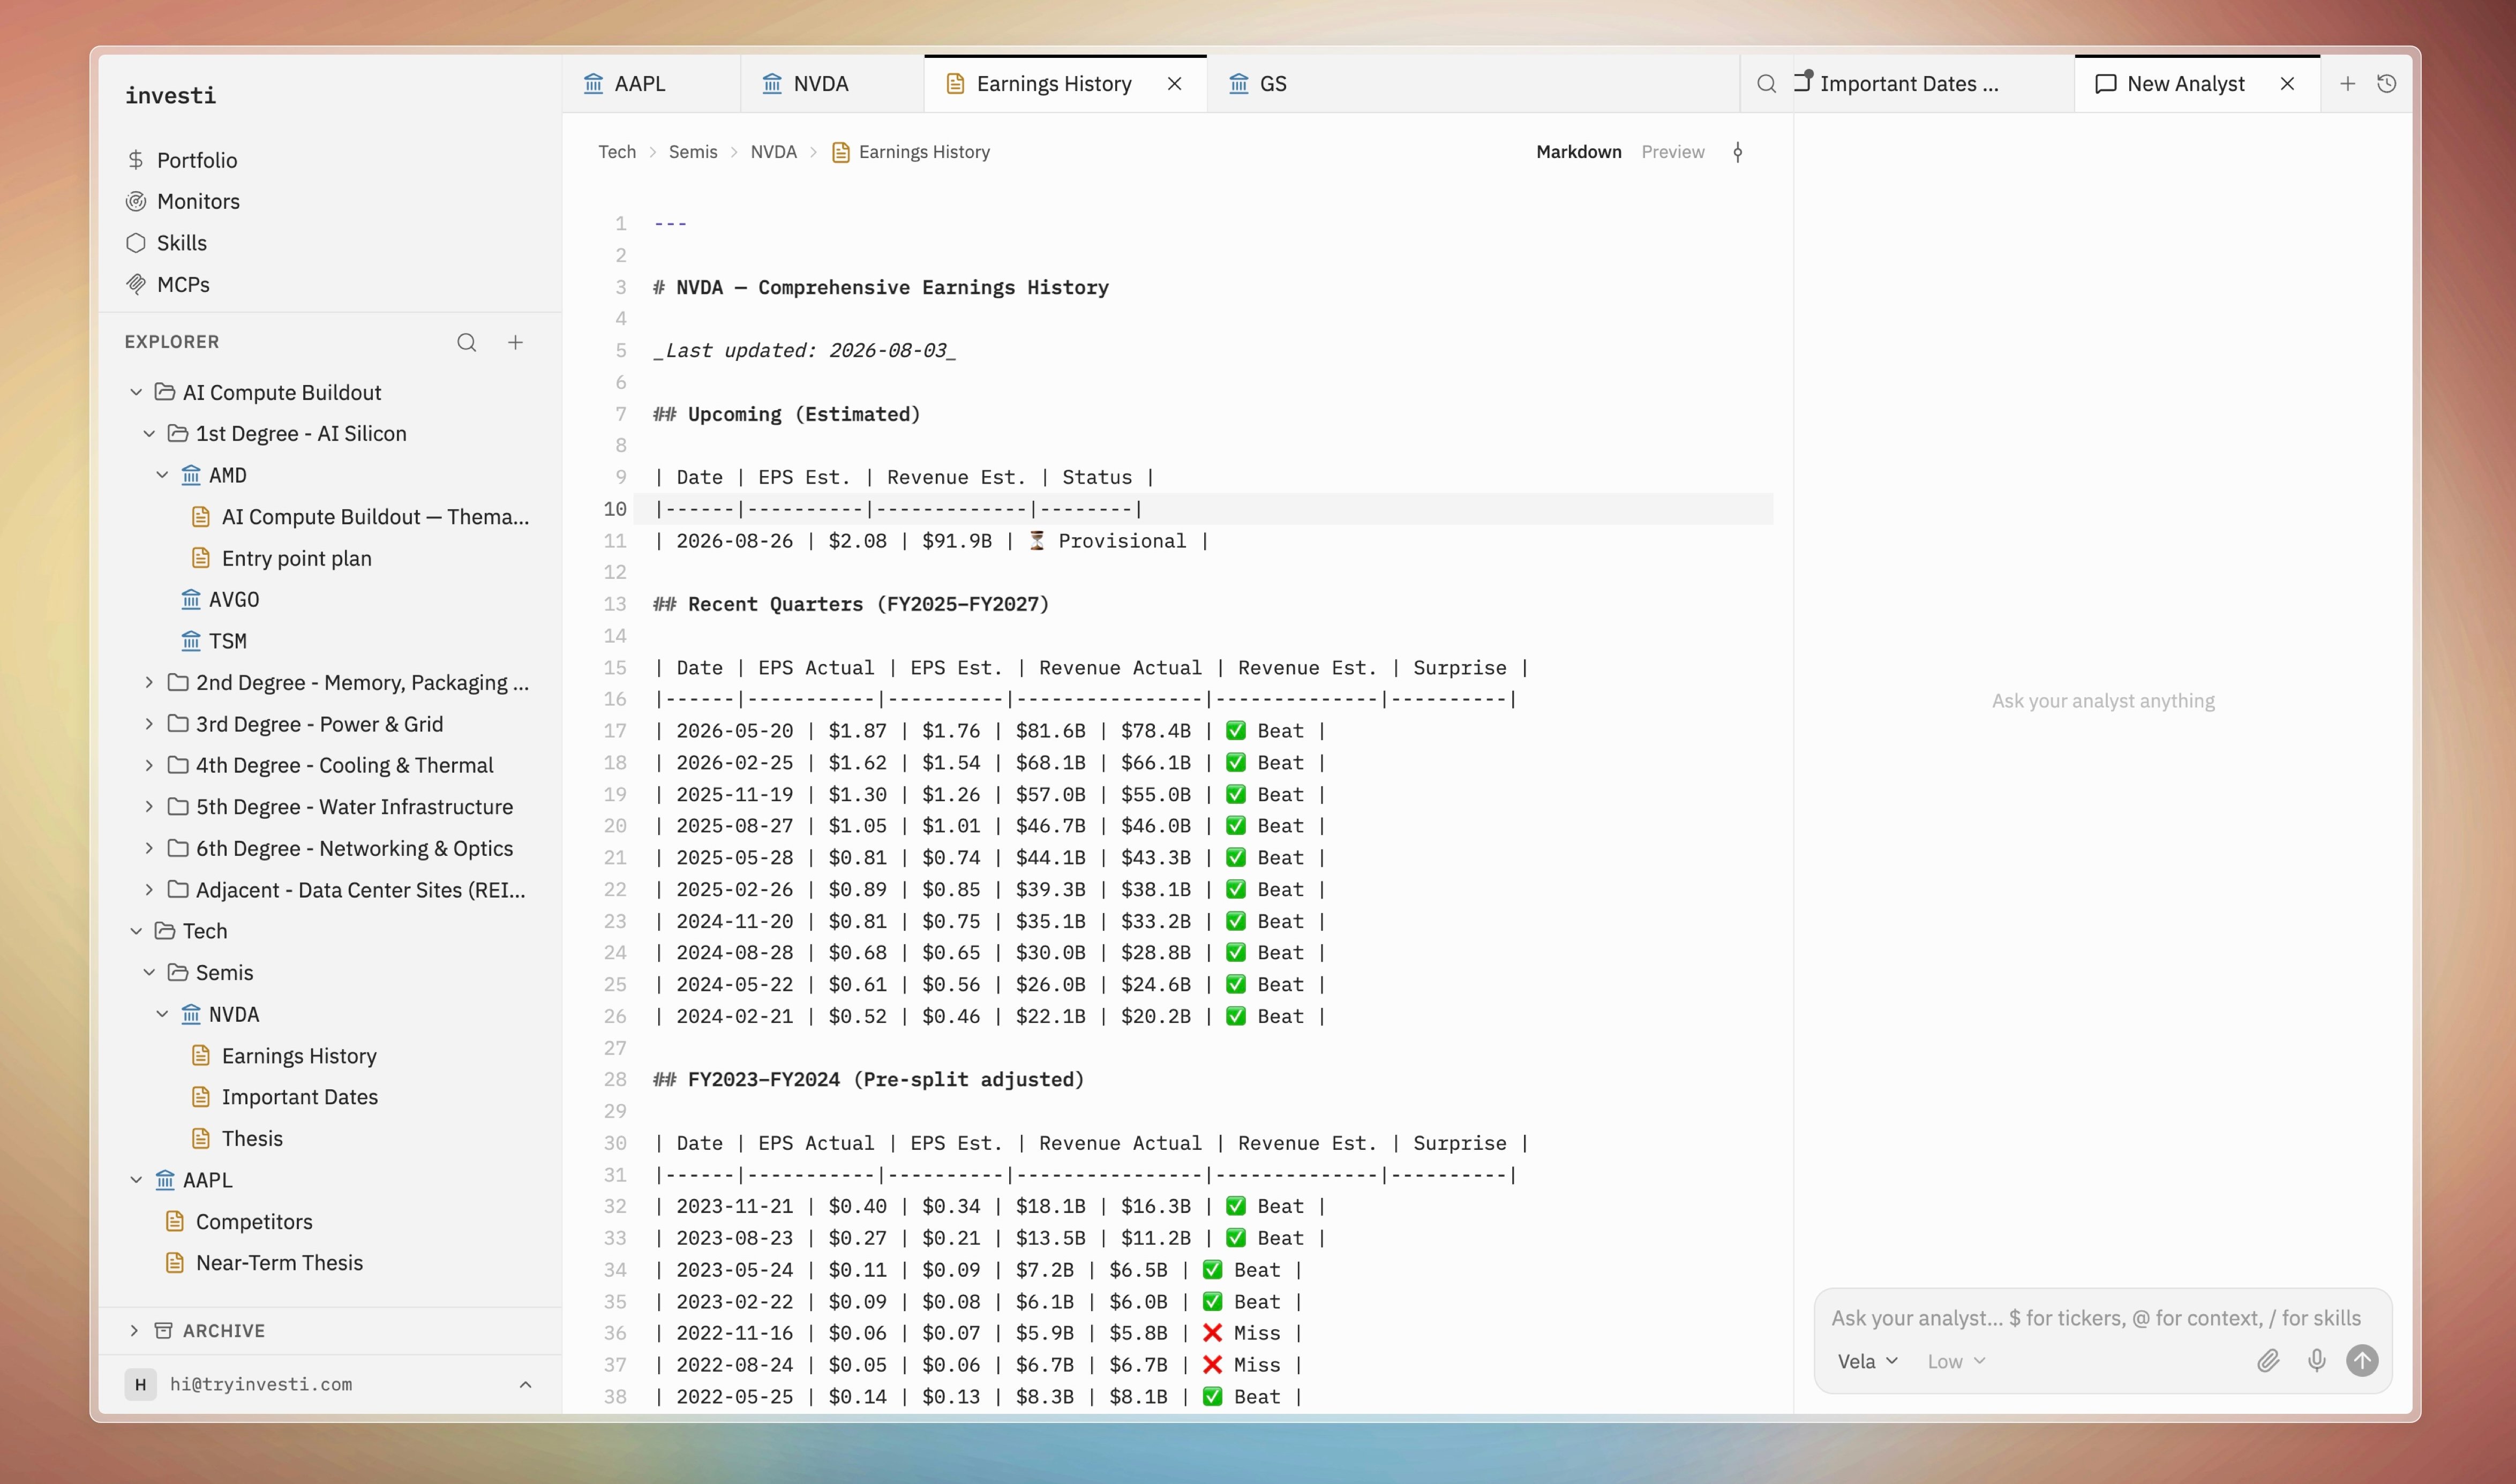Open the Low effort dropdown
Image resolution: width=2516 pixels, height=1484 pixels.
pyautogui.click(x=1956, y=1362)
